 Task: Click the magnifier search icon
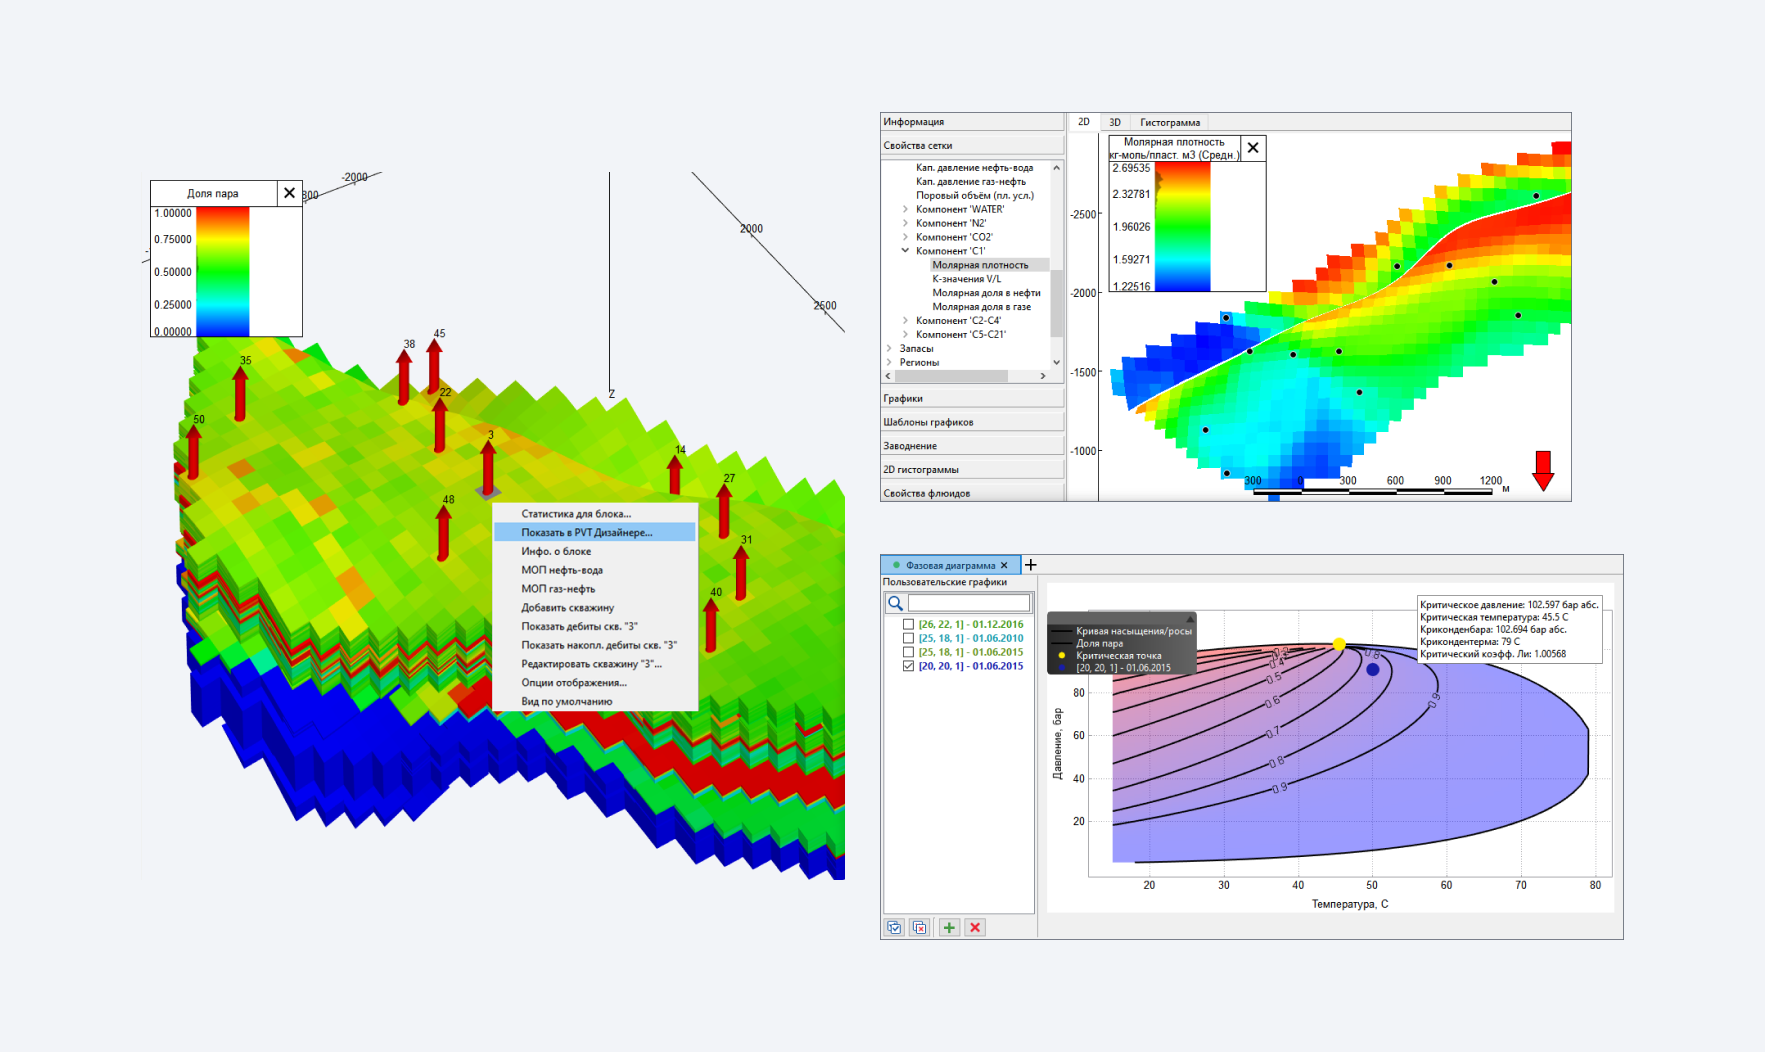tap(896, 603)
